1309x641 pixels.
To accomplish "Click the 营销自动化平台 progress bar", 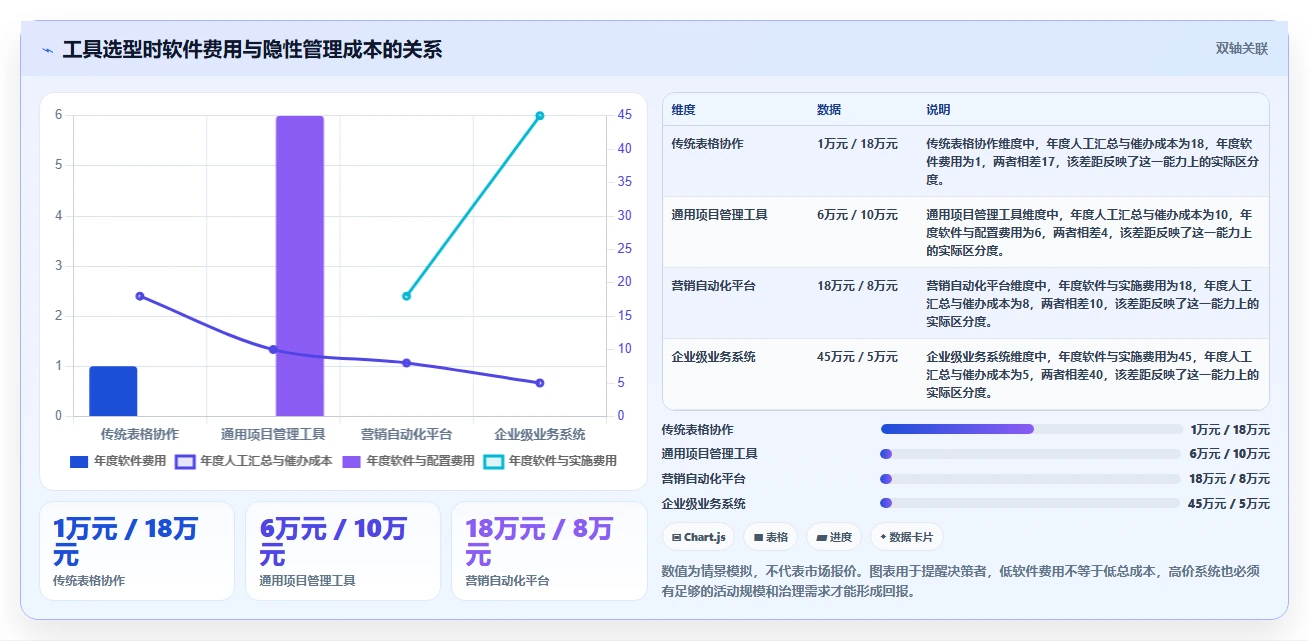I will point(1031,478).
